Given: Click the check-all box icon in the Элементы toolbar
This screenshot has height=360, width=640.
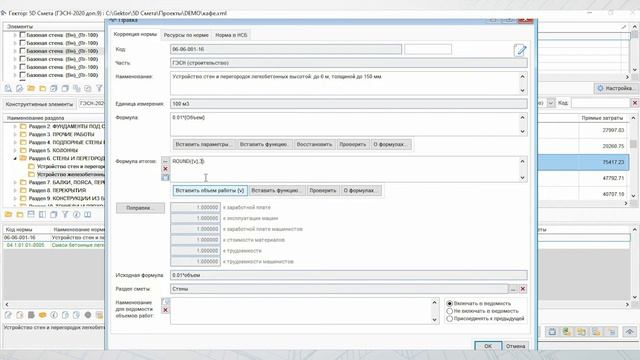Looking at the screenshot, I should click(53, 88).
